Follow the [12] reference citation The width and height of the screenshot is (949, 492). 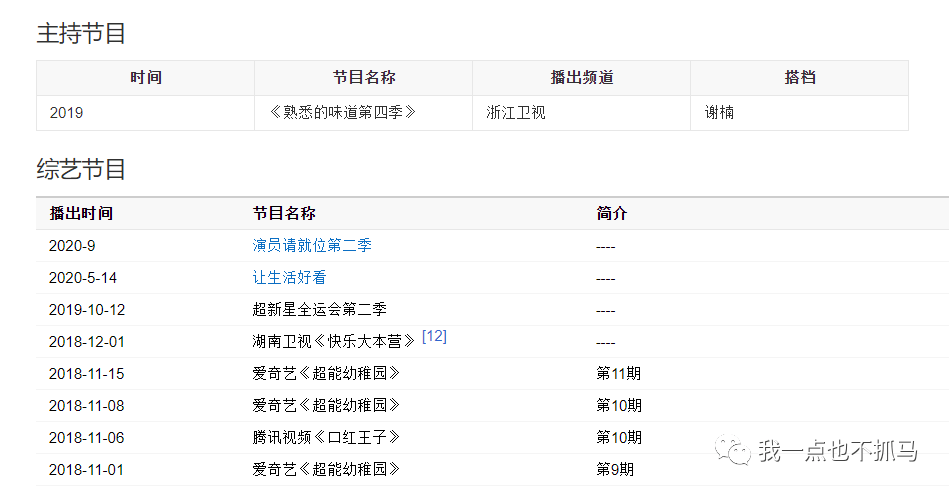click(434, 336)
